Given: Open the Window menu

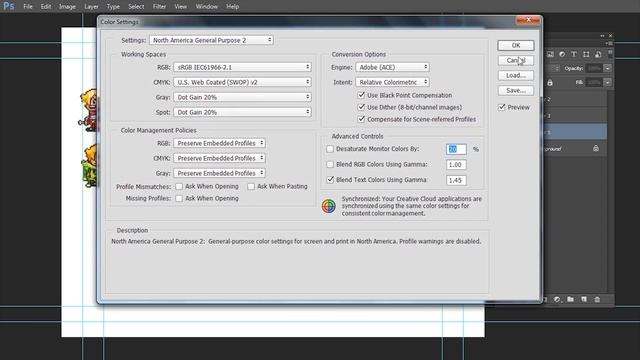Looking at the screenshot, I should [x=207, y=7].
